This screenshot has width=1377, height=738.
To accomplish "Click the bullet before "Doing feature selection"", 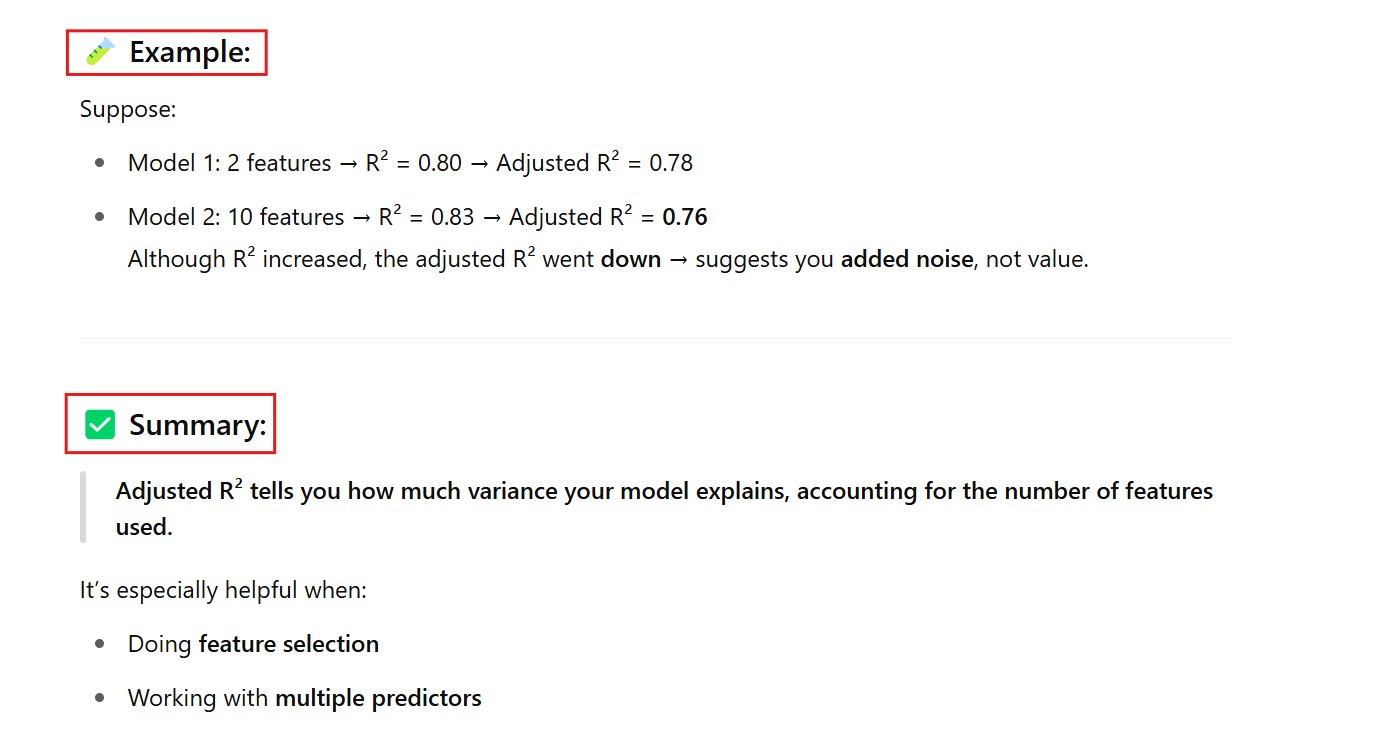I will point(99,644).
